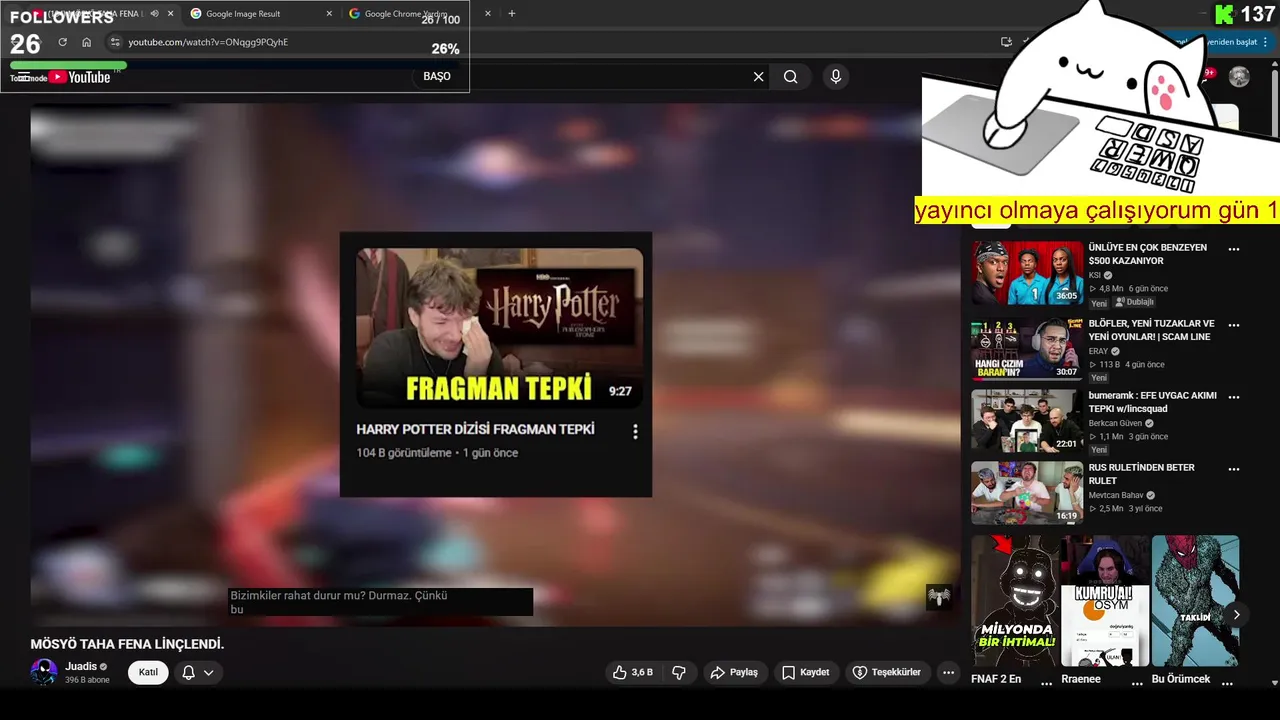Click the Mevtcan Bahav channel name

tap(1116, 495)
